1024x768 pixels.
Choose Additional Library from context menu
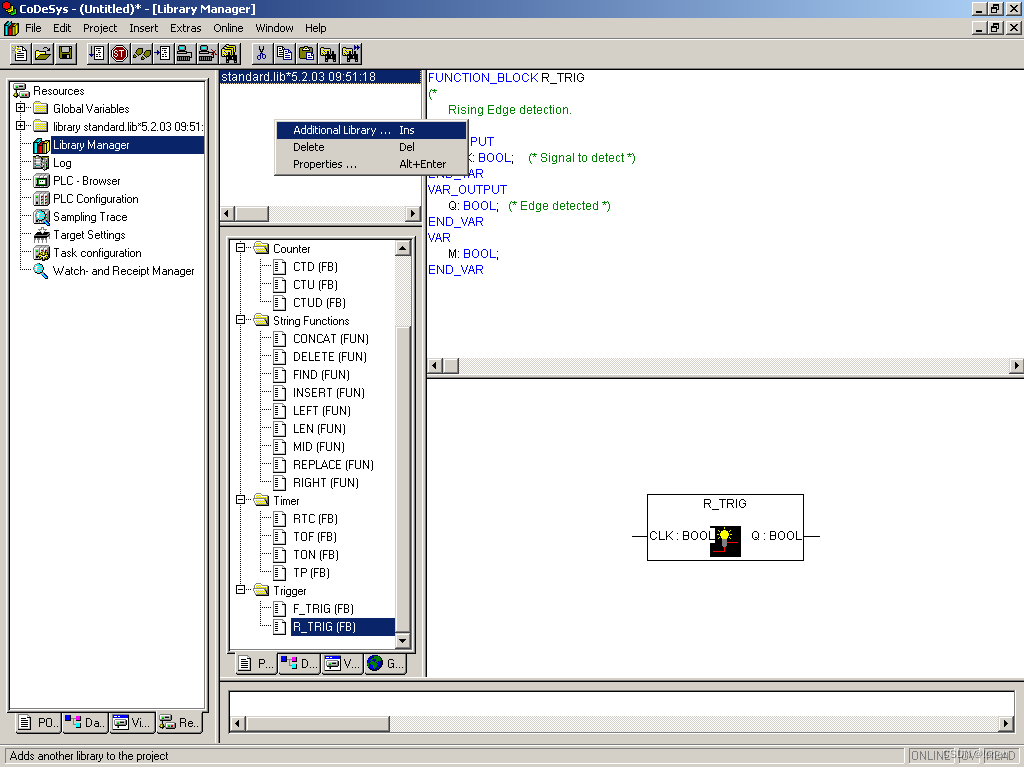pos(371,130)
